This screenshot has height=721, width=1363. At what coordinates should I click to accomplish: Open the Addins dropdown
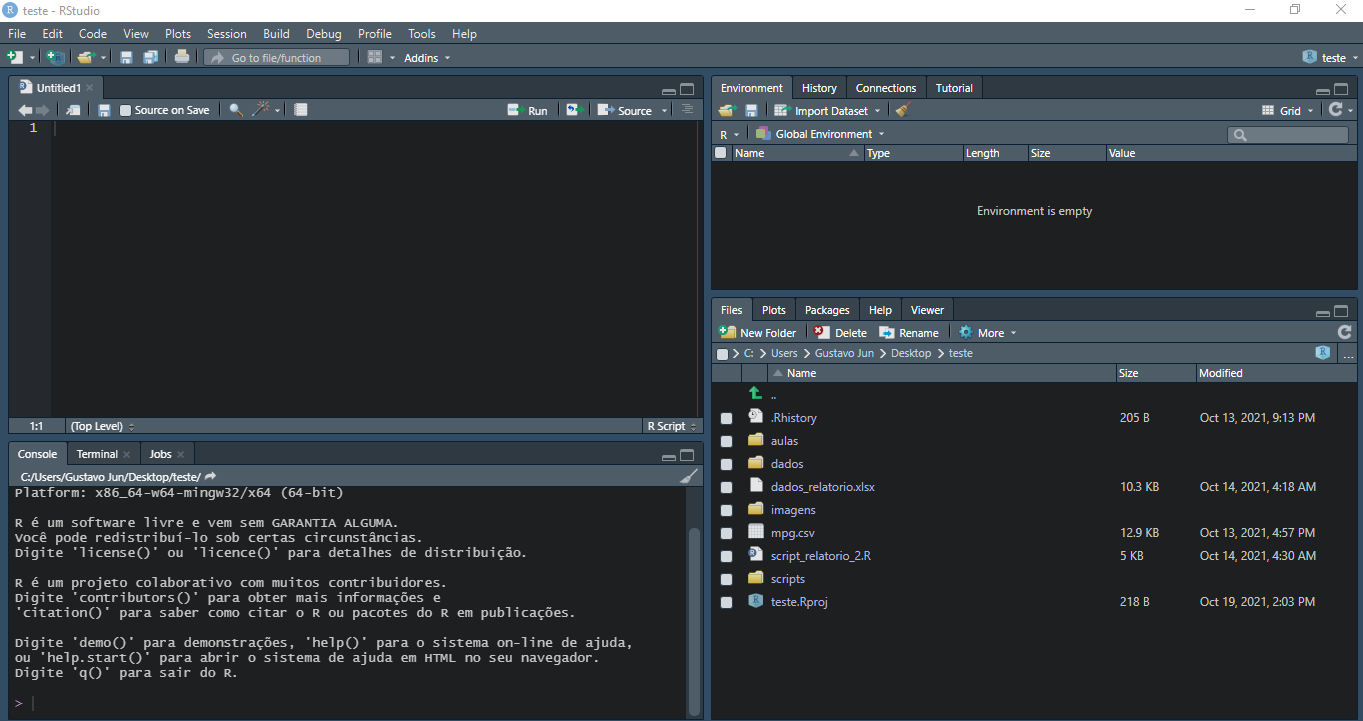(427, 58)
